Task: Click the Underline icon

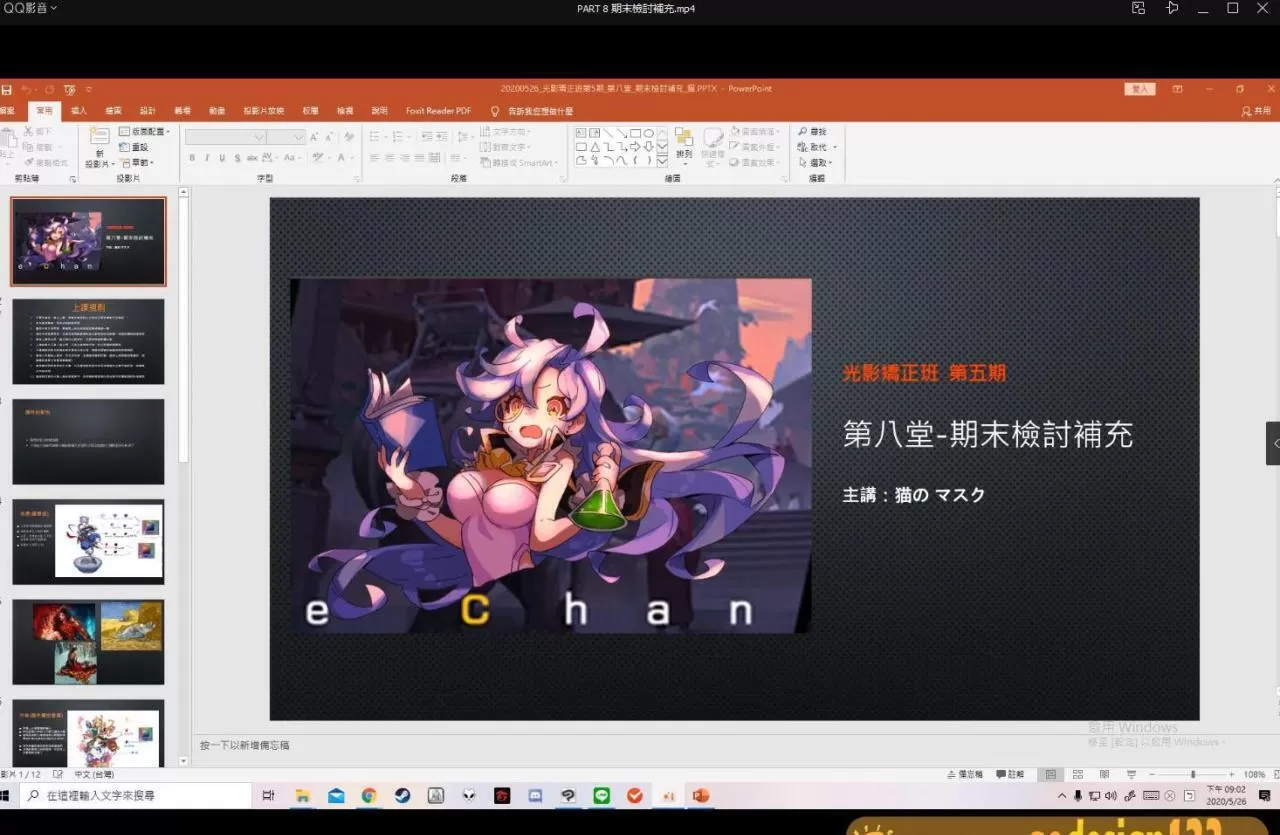Action: [221, 156]
